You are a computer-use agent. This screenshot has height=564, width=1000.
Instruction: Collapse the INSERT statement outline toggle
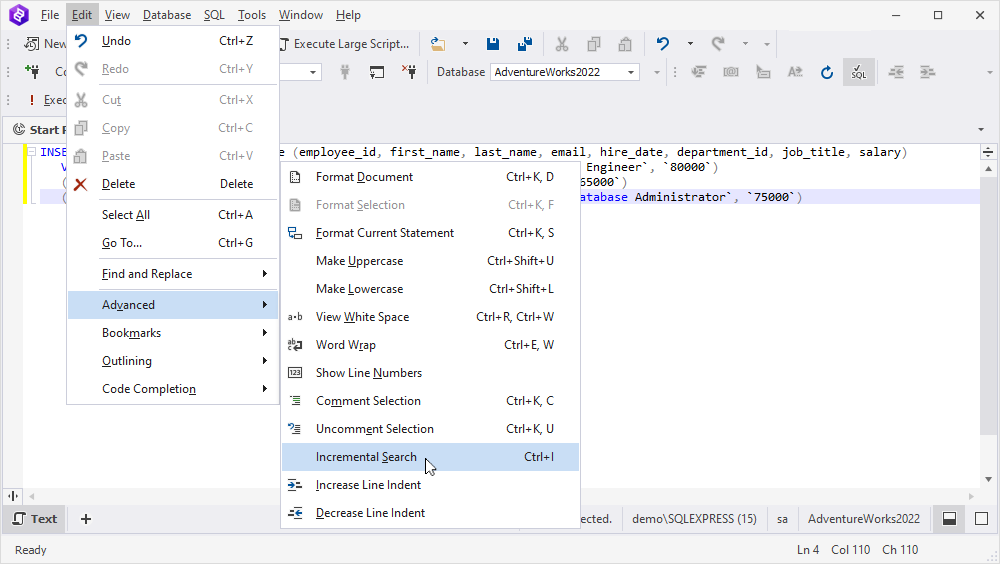click(x=31, y=152)
